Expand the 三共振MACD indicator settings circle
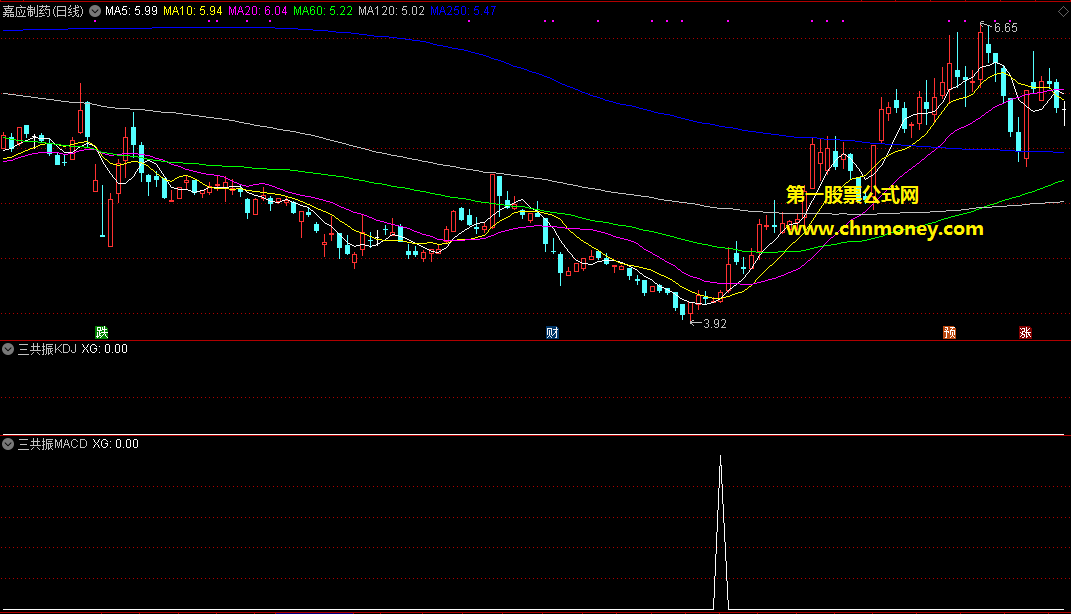 8,444
